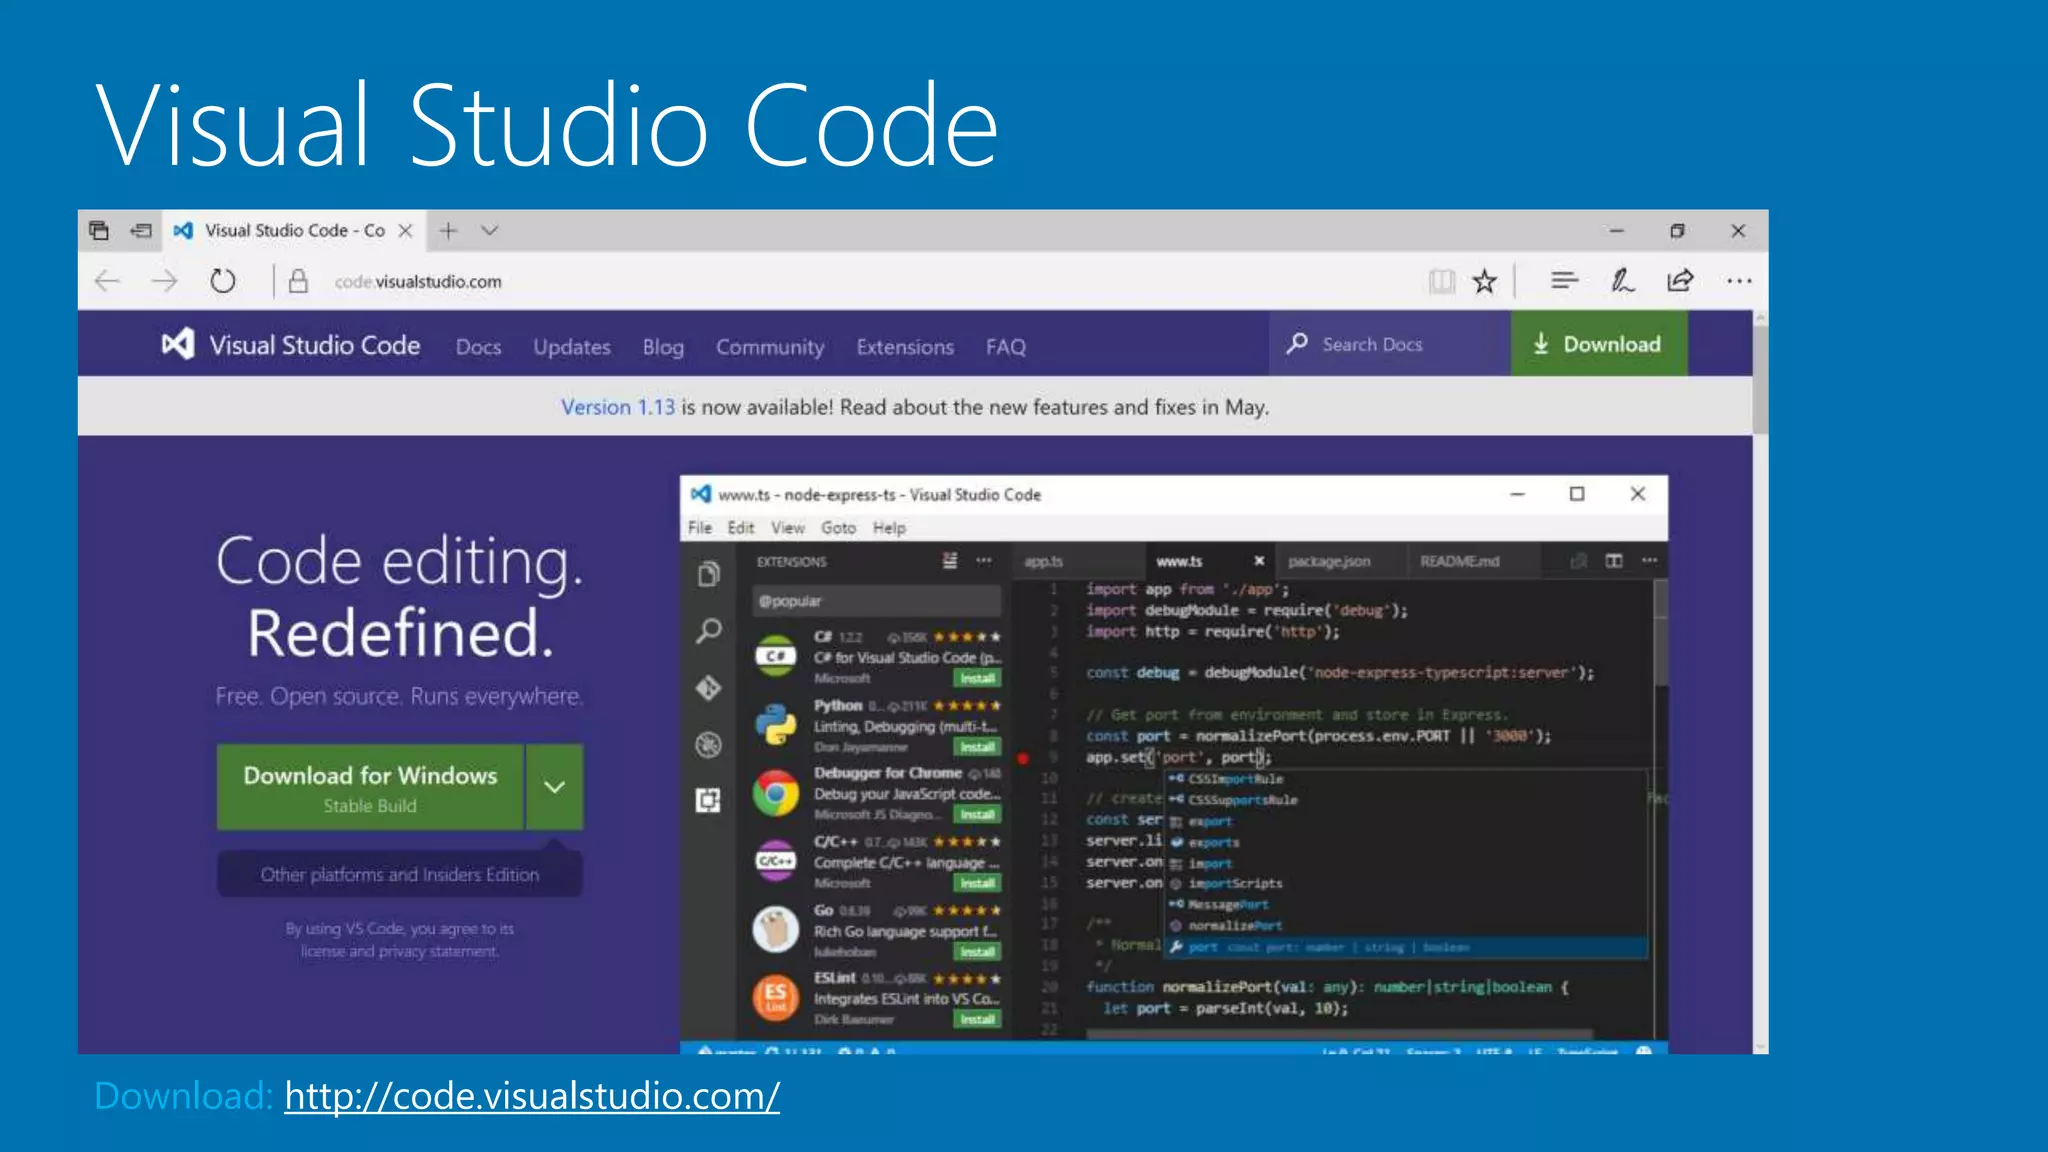The height and width of the screenshot is (1152, 2048).
Task: Open the Updates navigation link
Action: [x=571, y=347]
